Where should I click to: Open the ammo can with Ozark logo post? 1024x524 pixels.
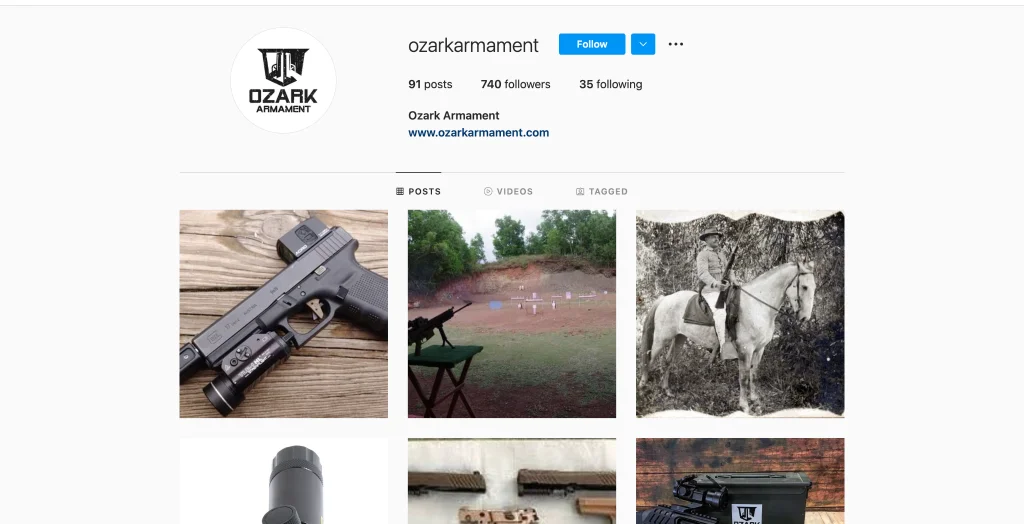pos(740,481)
